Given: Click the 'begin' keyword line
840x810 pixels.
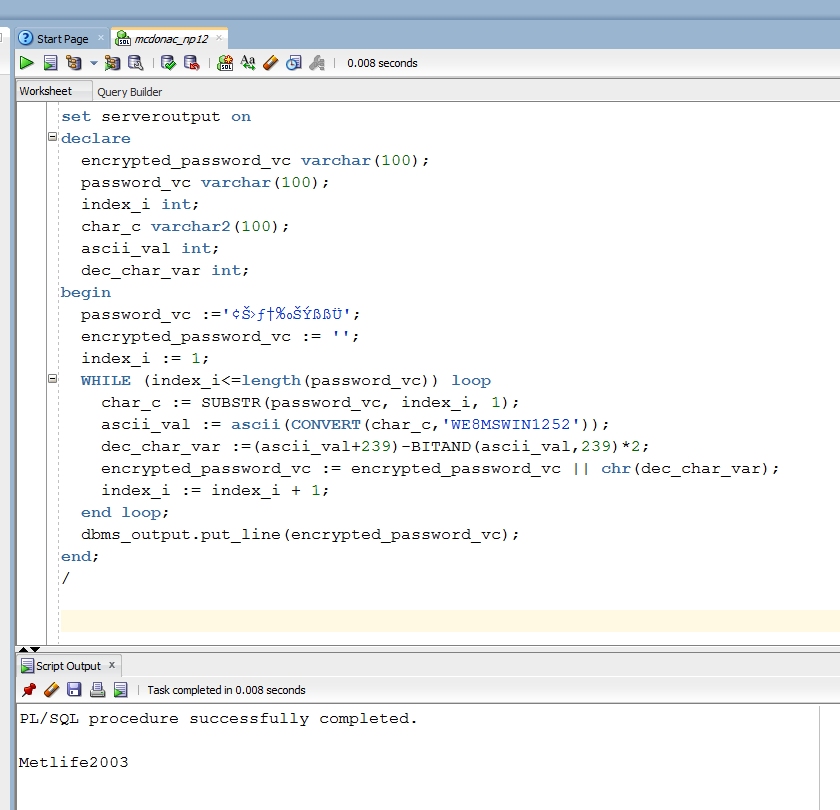Looking at the screenshot, I should [86, 292].
